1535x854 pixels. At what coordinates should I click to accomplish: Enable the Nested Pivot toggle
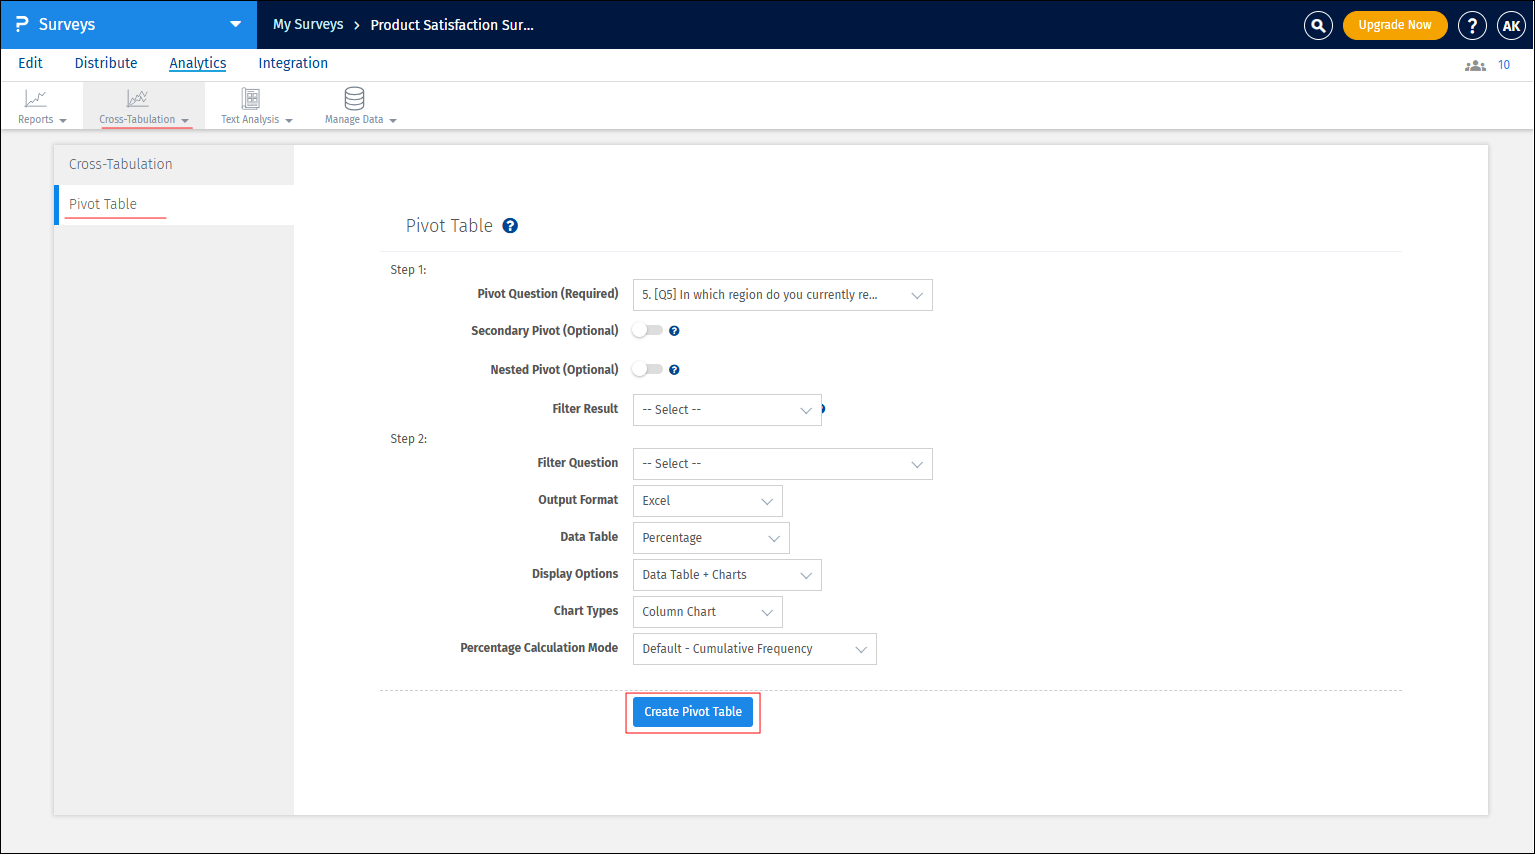(645, 369)
